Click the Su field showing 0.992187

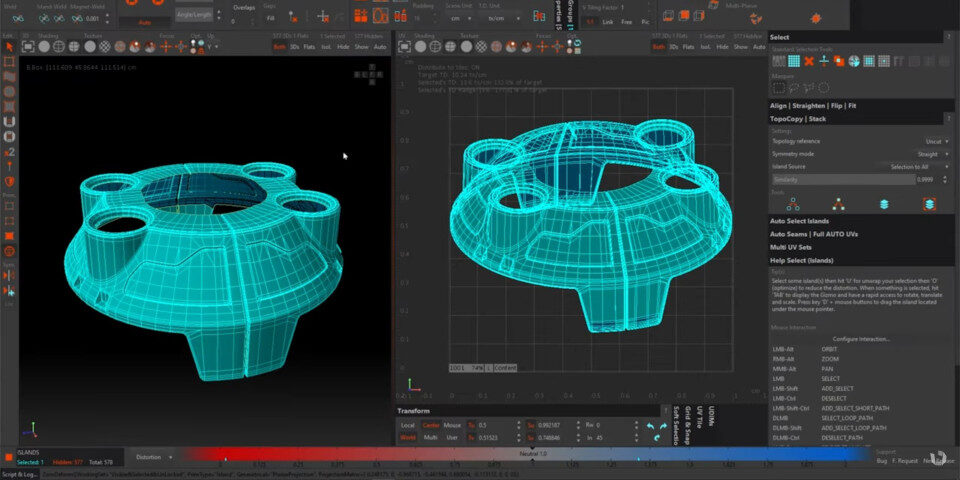pos(556,425)
